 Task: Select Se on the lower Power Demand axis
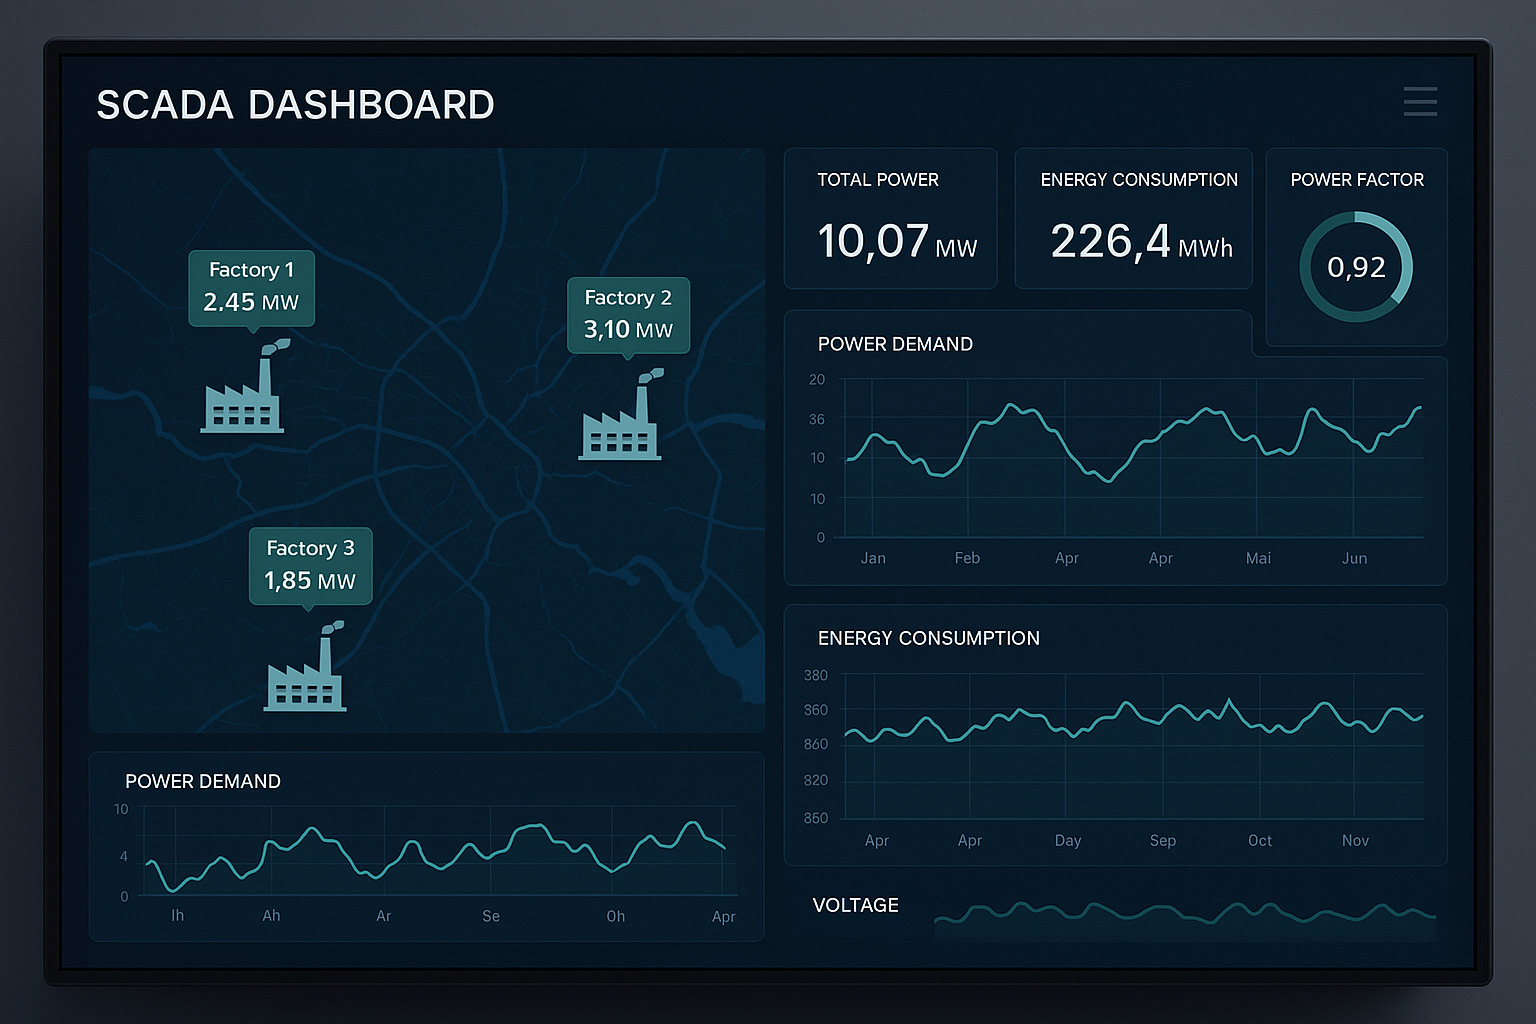[491, 916]
